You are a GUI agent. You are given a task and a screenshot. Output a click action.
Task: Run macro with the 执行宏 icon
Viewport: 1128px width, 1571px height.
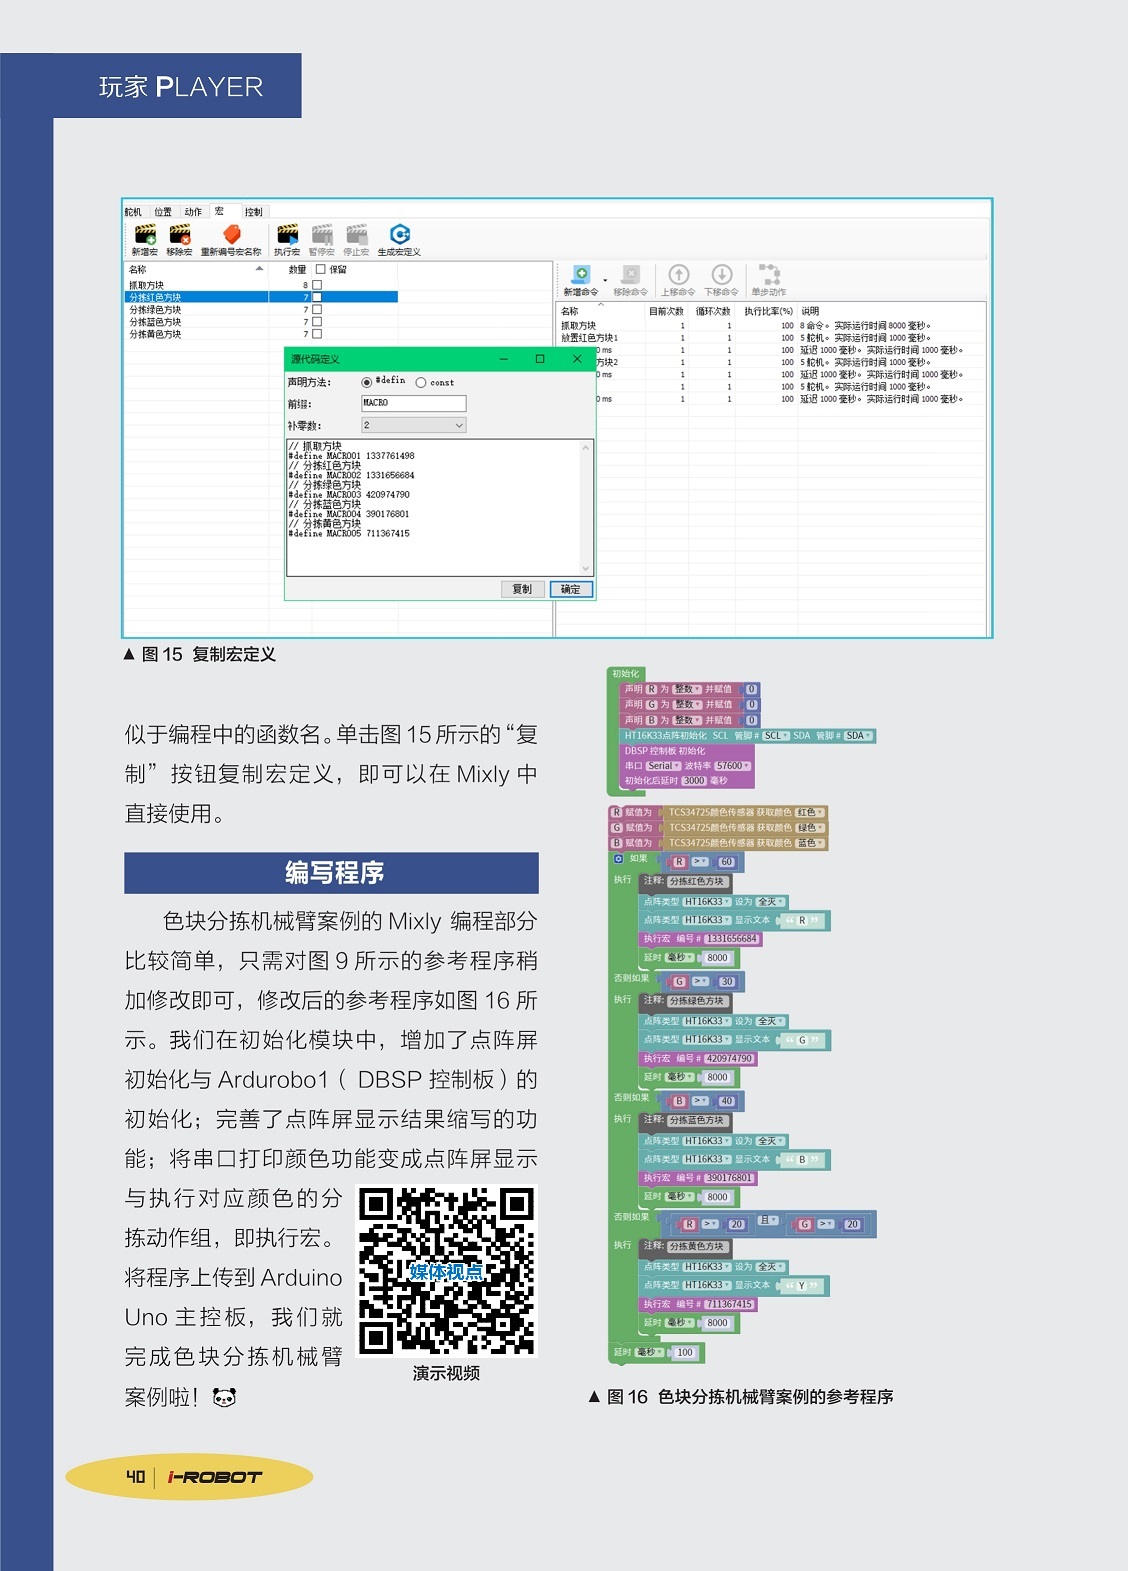tap(287, 235)
